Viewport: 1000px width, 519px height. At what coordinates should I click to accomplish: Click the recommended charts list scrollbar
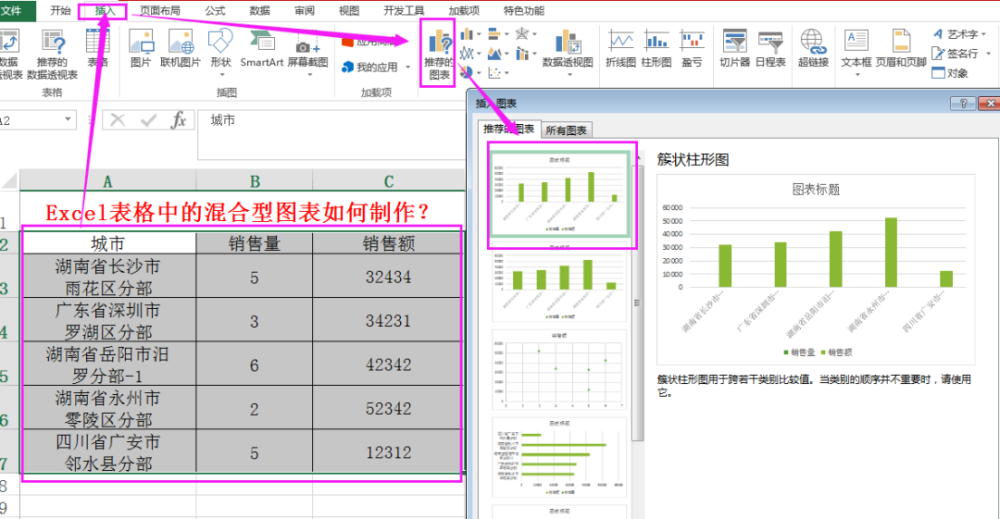tap(636, 303)
